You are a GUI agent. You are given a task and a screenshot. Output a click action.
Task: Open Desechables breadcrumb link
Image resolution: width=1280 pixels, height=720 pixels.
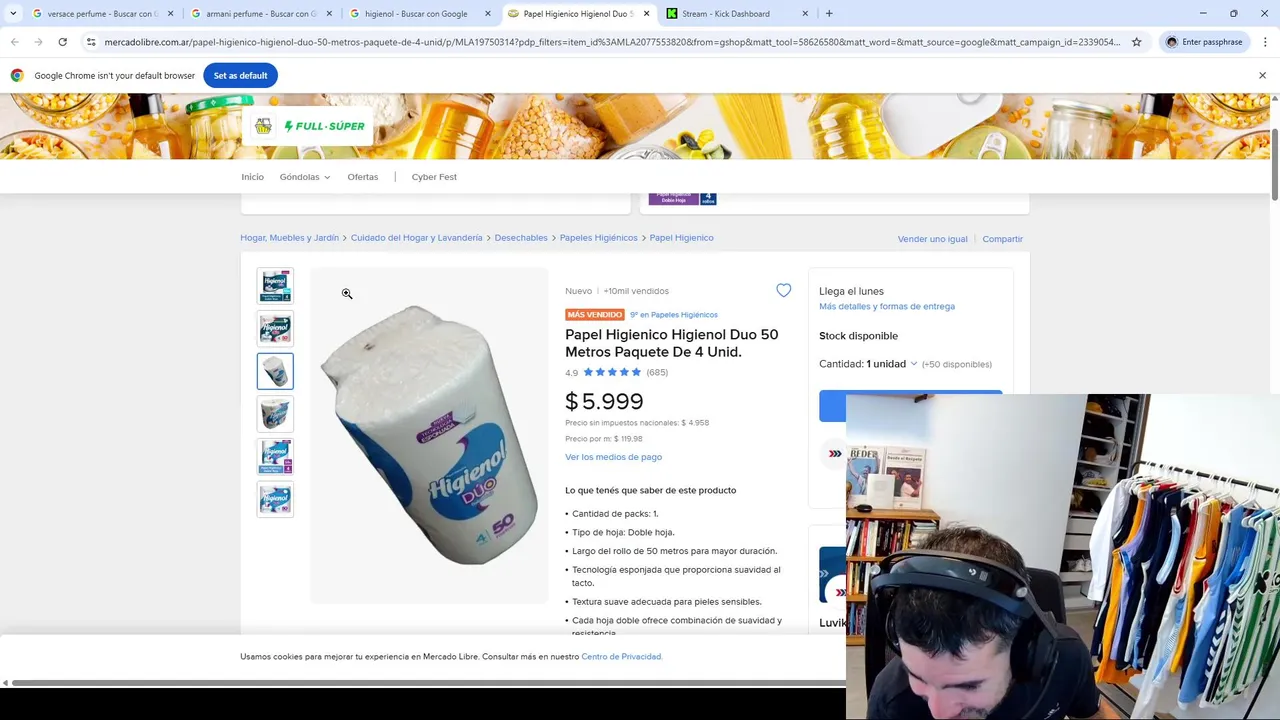pyautogui.click(x=521, y=238)
